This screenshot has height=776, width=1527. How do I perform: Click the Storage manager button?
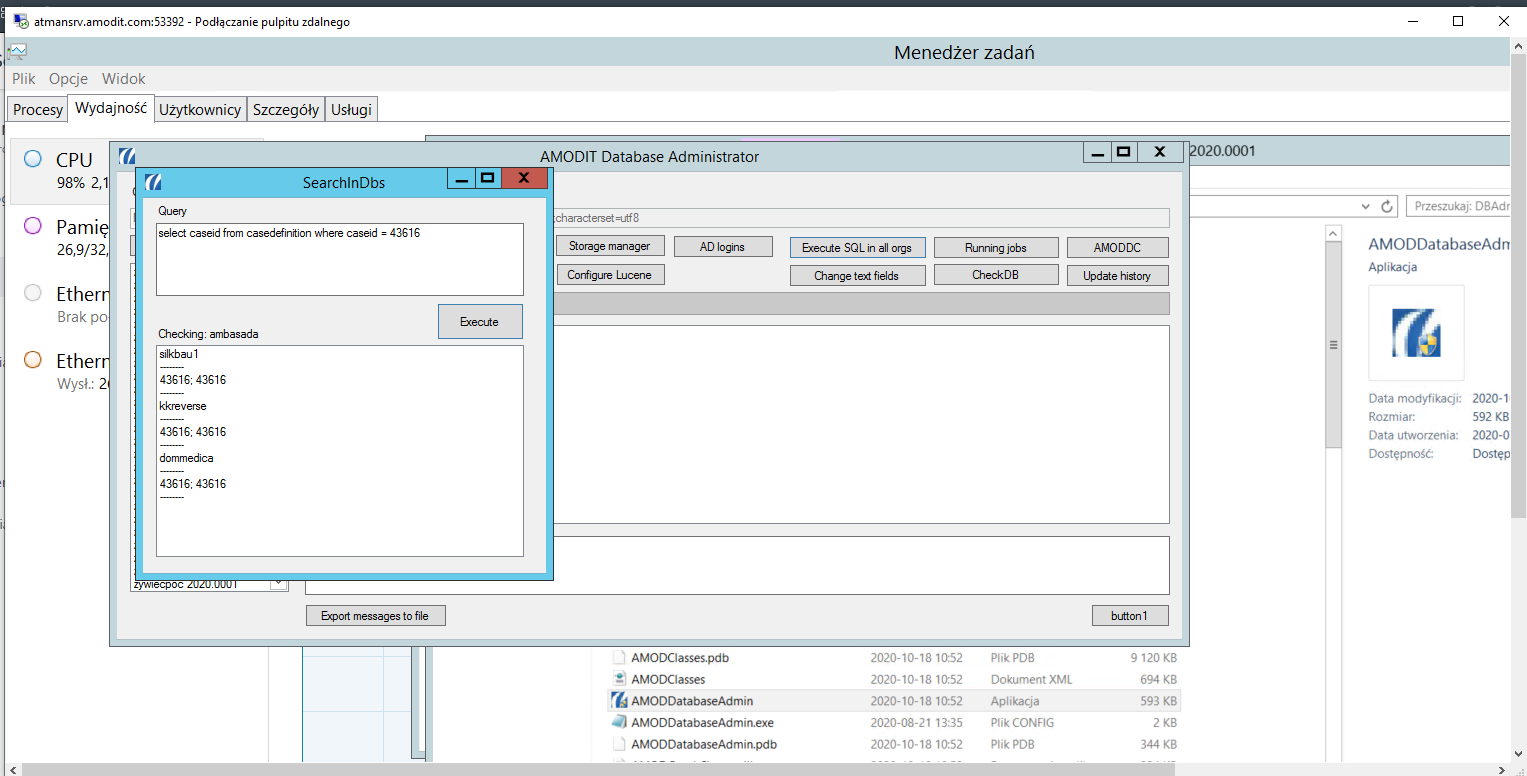pyautogui.click(x=609, y=246)
